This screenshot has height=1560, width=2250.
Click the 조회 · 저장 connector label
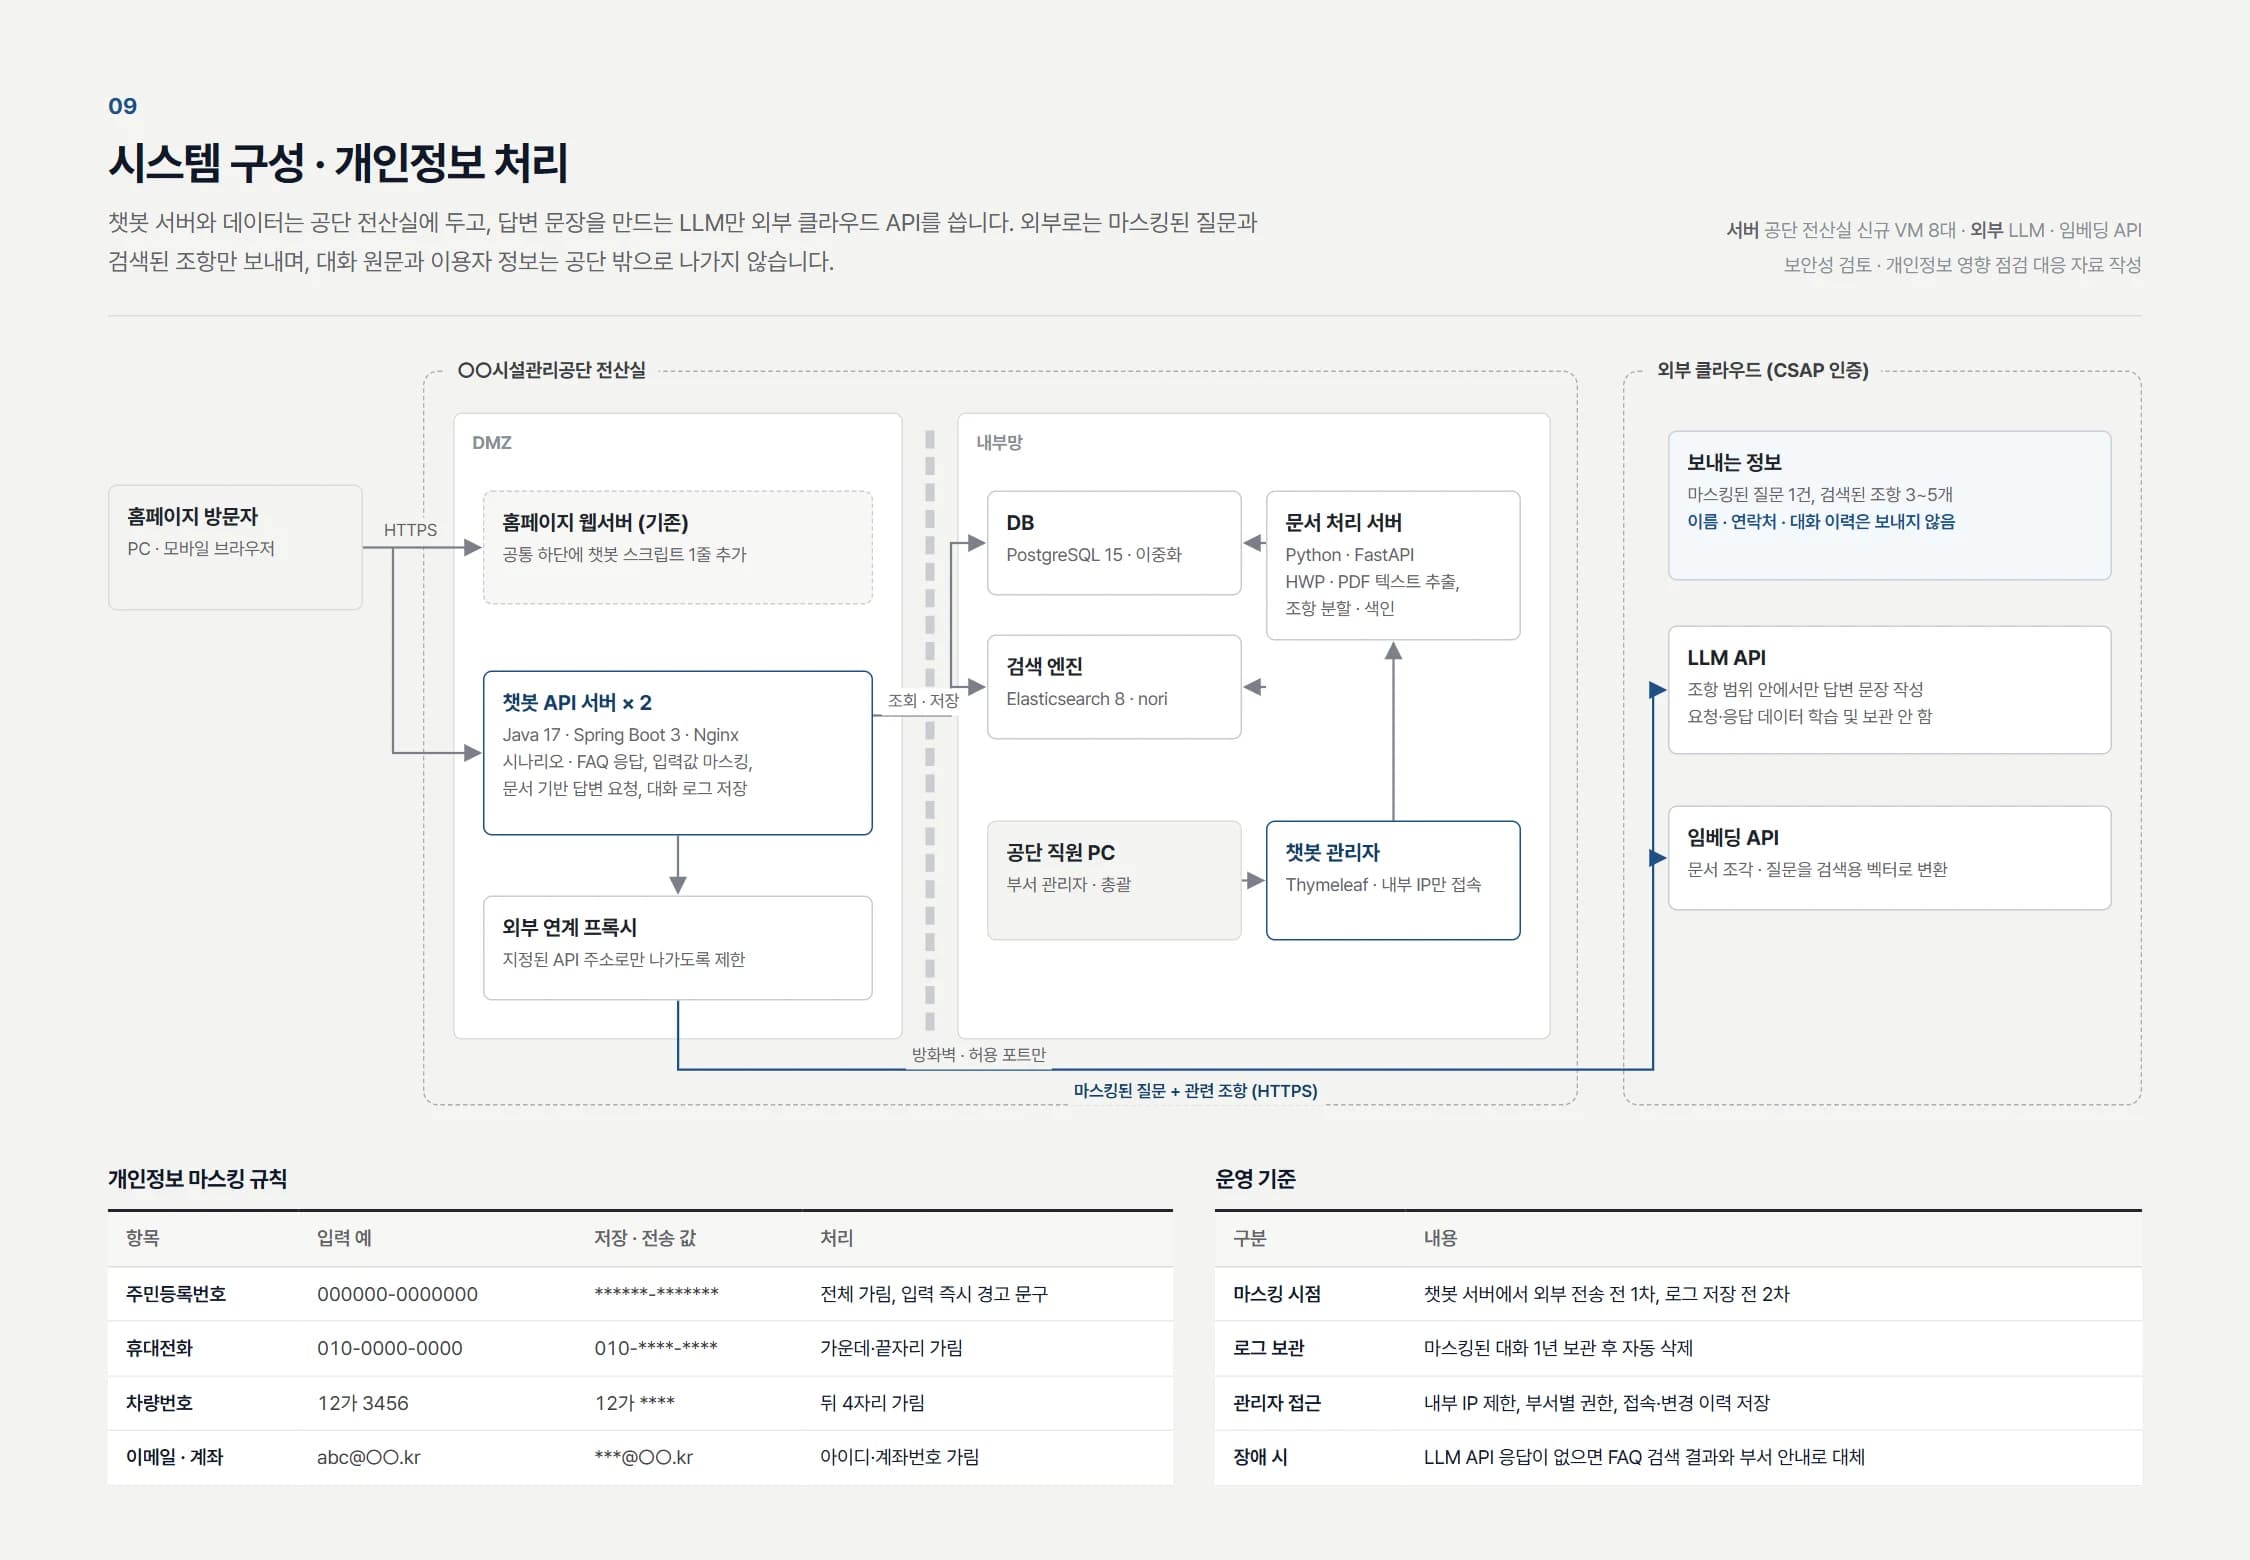pyautogui.click(x=923, y=701)
